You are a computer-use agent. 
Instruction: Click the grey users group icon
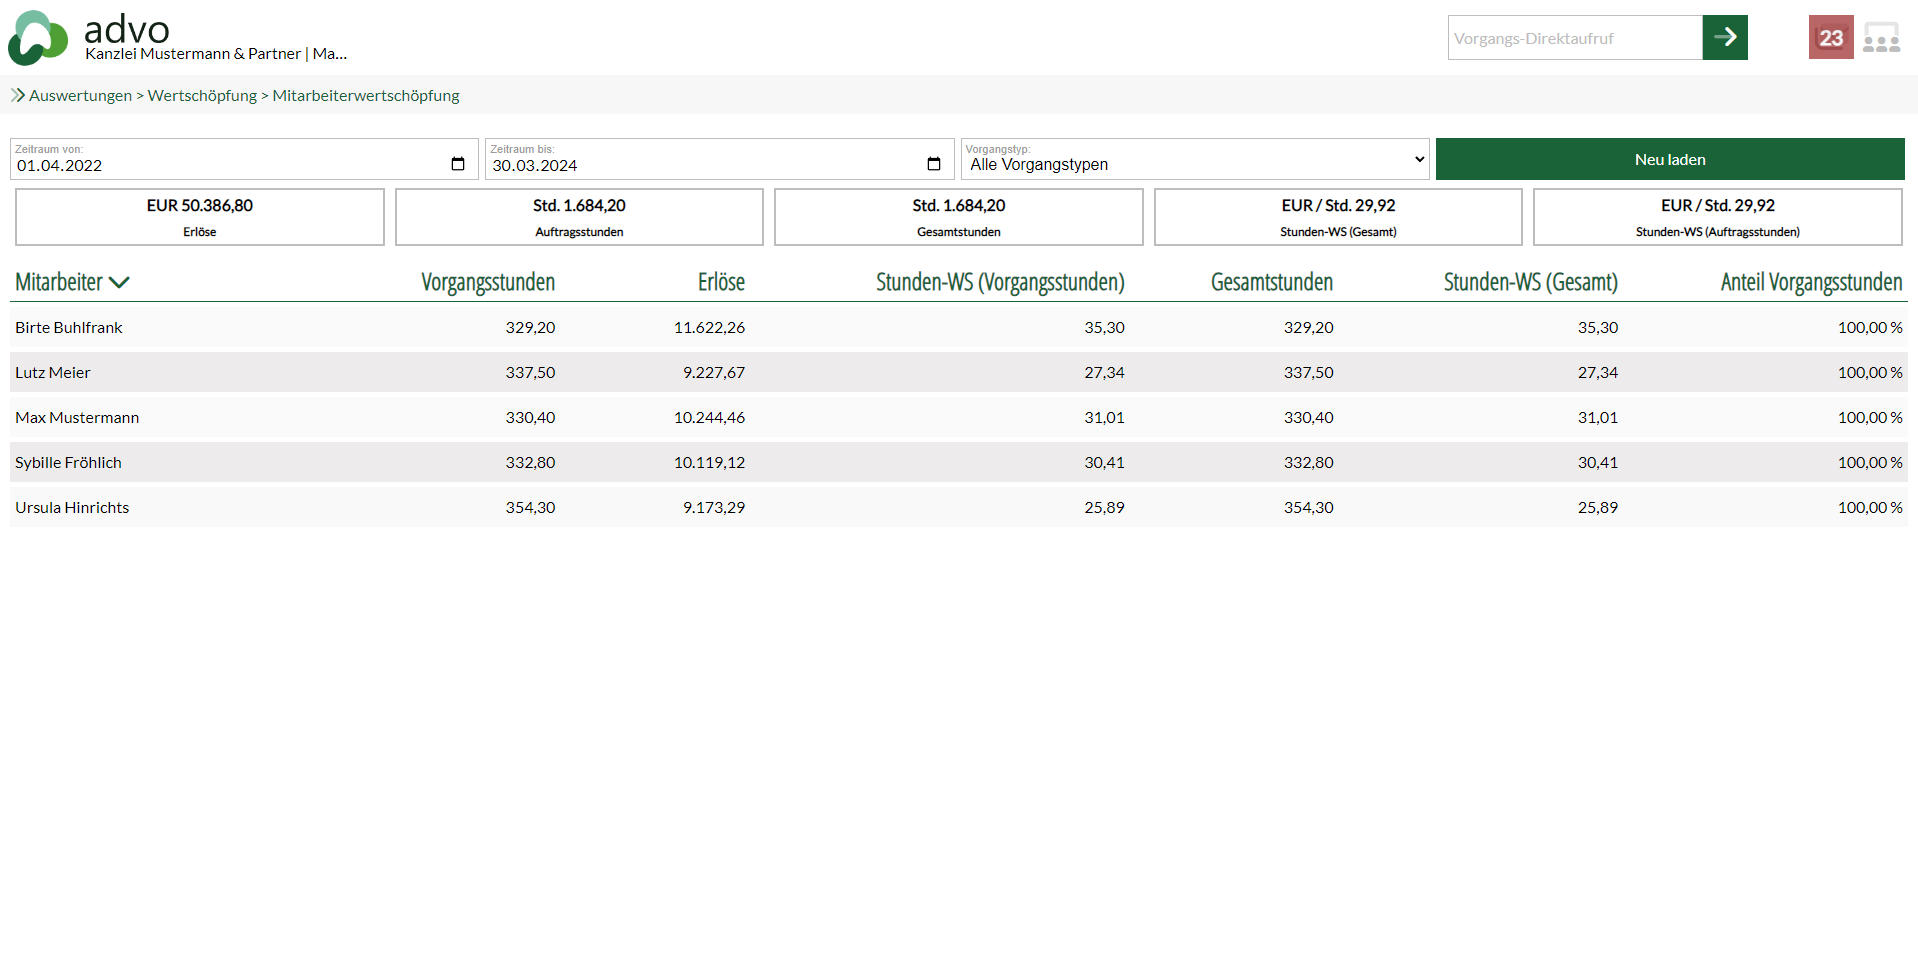(1881, 38)
